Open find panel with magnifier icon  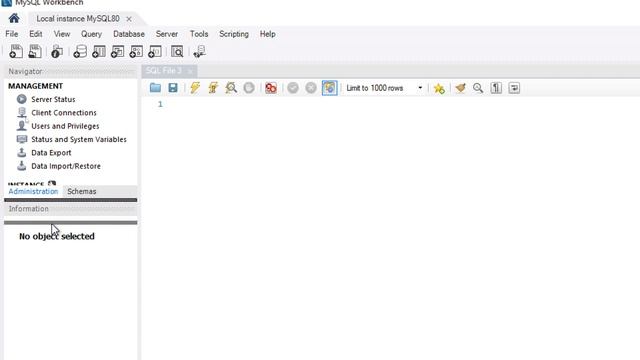pyautogui.click(x=478, y=88)
